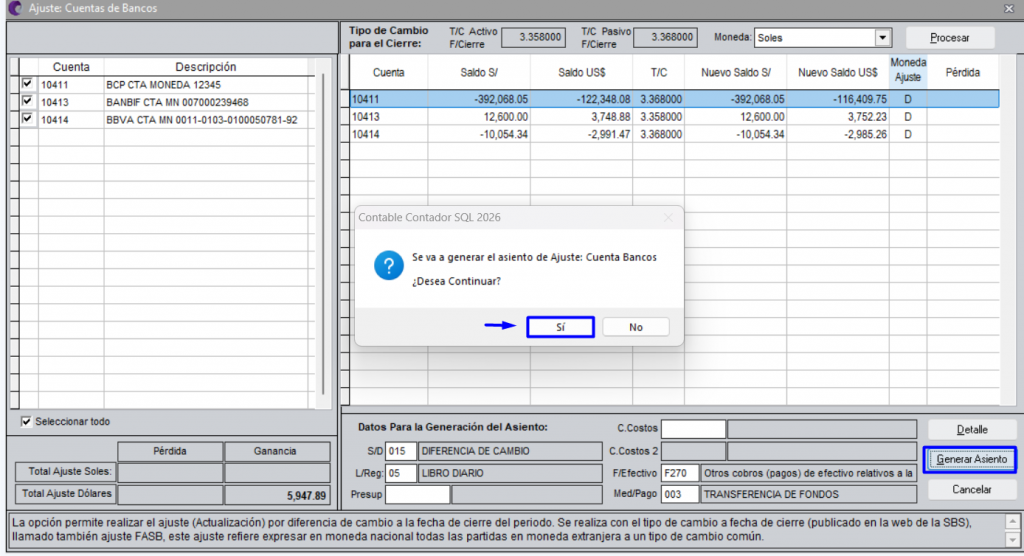Click the application logo in title bar
Screen dimensions: 1024x556
14,8
